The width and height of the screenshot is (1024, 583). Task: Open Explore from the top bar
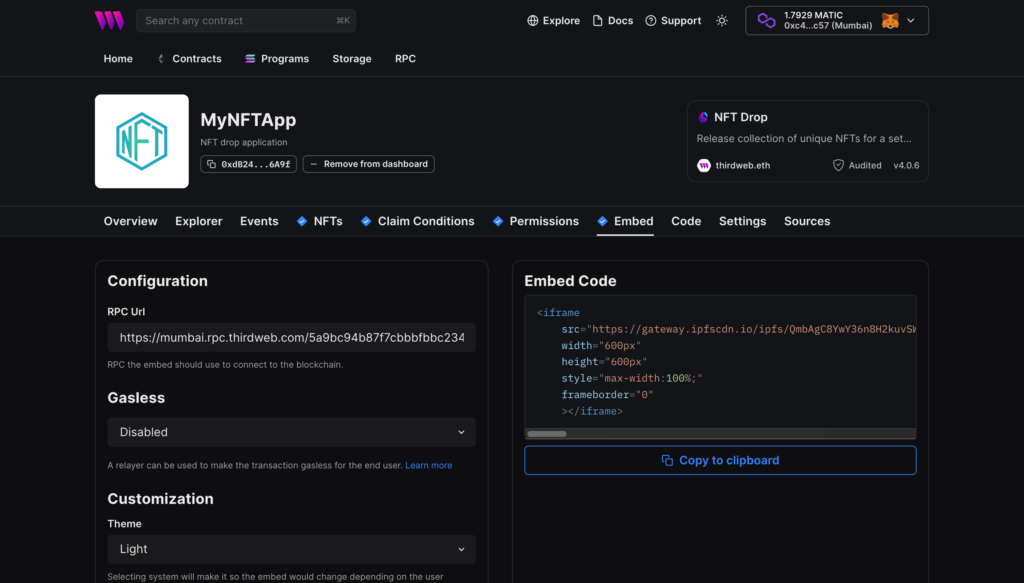[x=553, y=21]
